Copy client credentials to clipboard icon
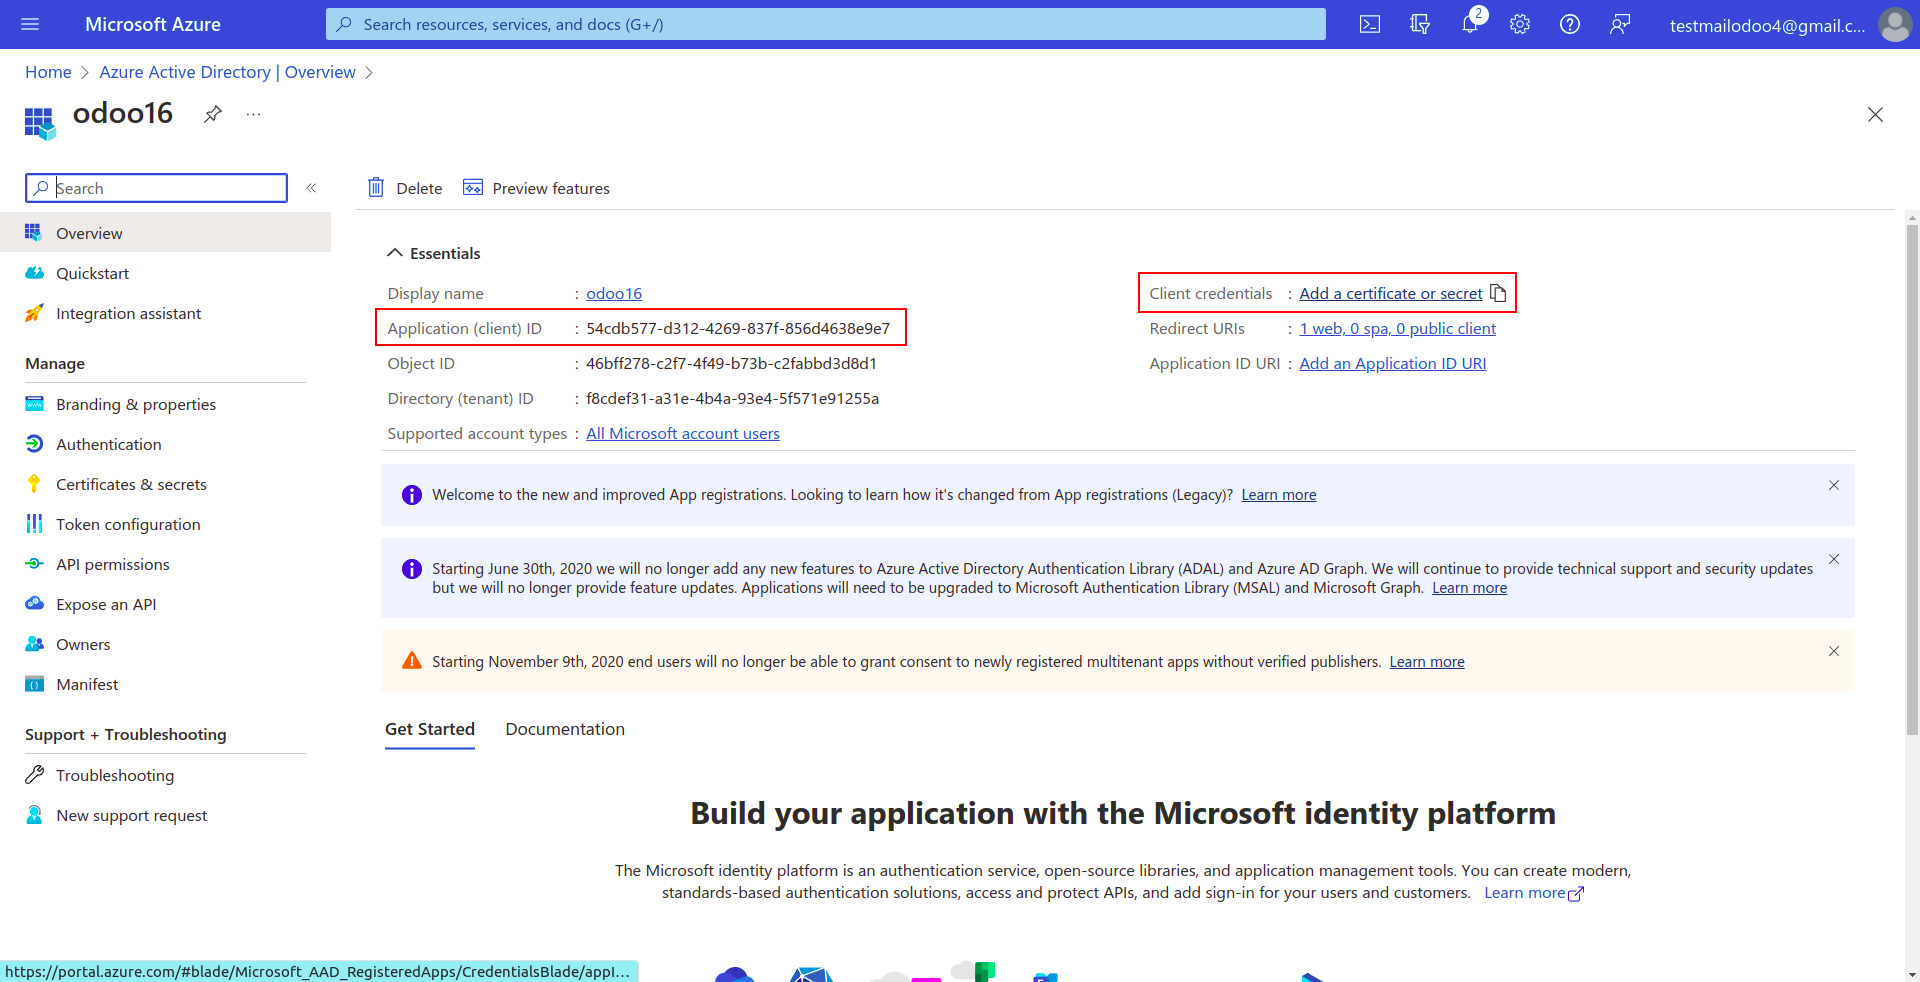Image resolution: width=1920 pixels, height=982 pixels. tap(1497, 293)
